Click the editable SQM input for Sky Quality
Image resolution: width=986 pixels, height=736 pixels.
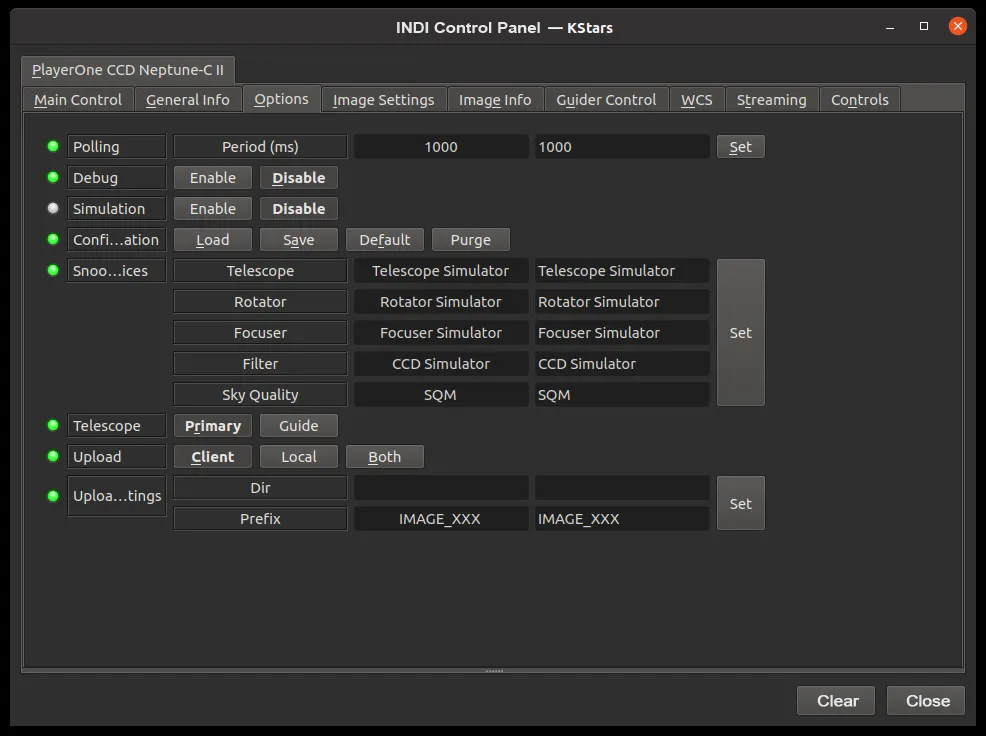click(x=622, y=394)
